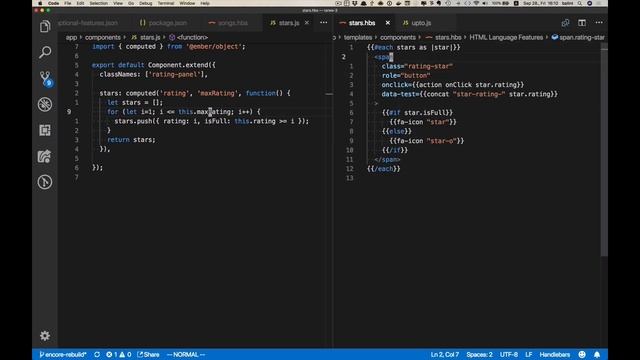Image resolution: width=640 pixels, height=360 pixels.
Task: Click the Share button in status bar
Action: (149, 355)
